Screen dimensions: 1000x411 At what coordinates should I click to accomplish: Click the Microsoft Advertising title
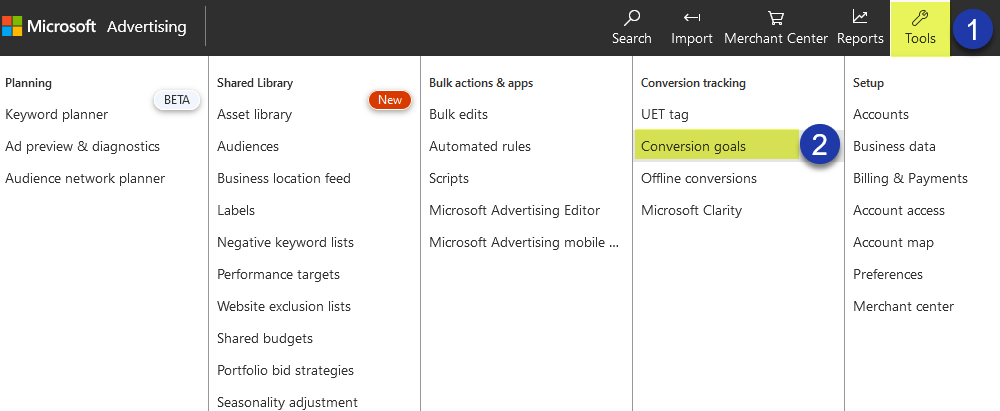click(x=107, y=26)
